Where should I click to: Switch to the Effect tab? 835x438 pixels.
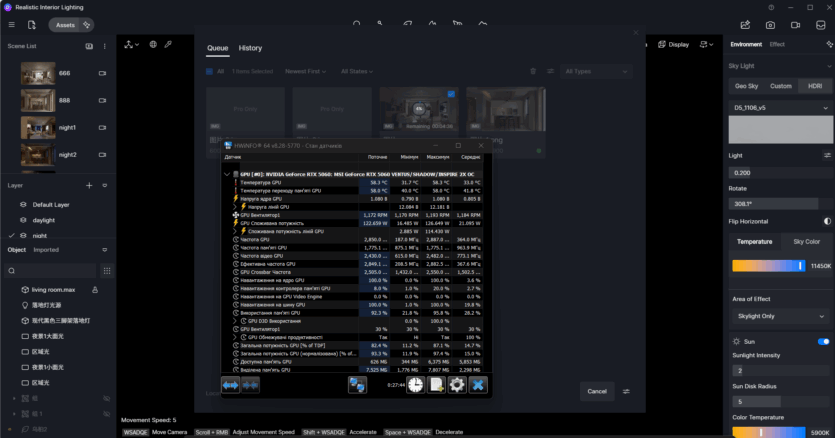(777, 44)
